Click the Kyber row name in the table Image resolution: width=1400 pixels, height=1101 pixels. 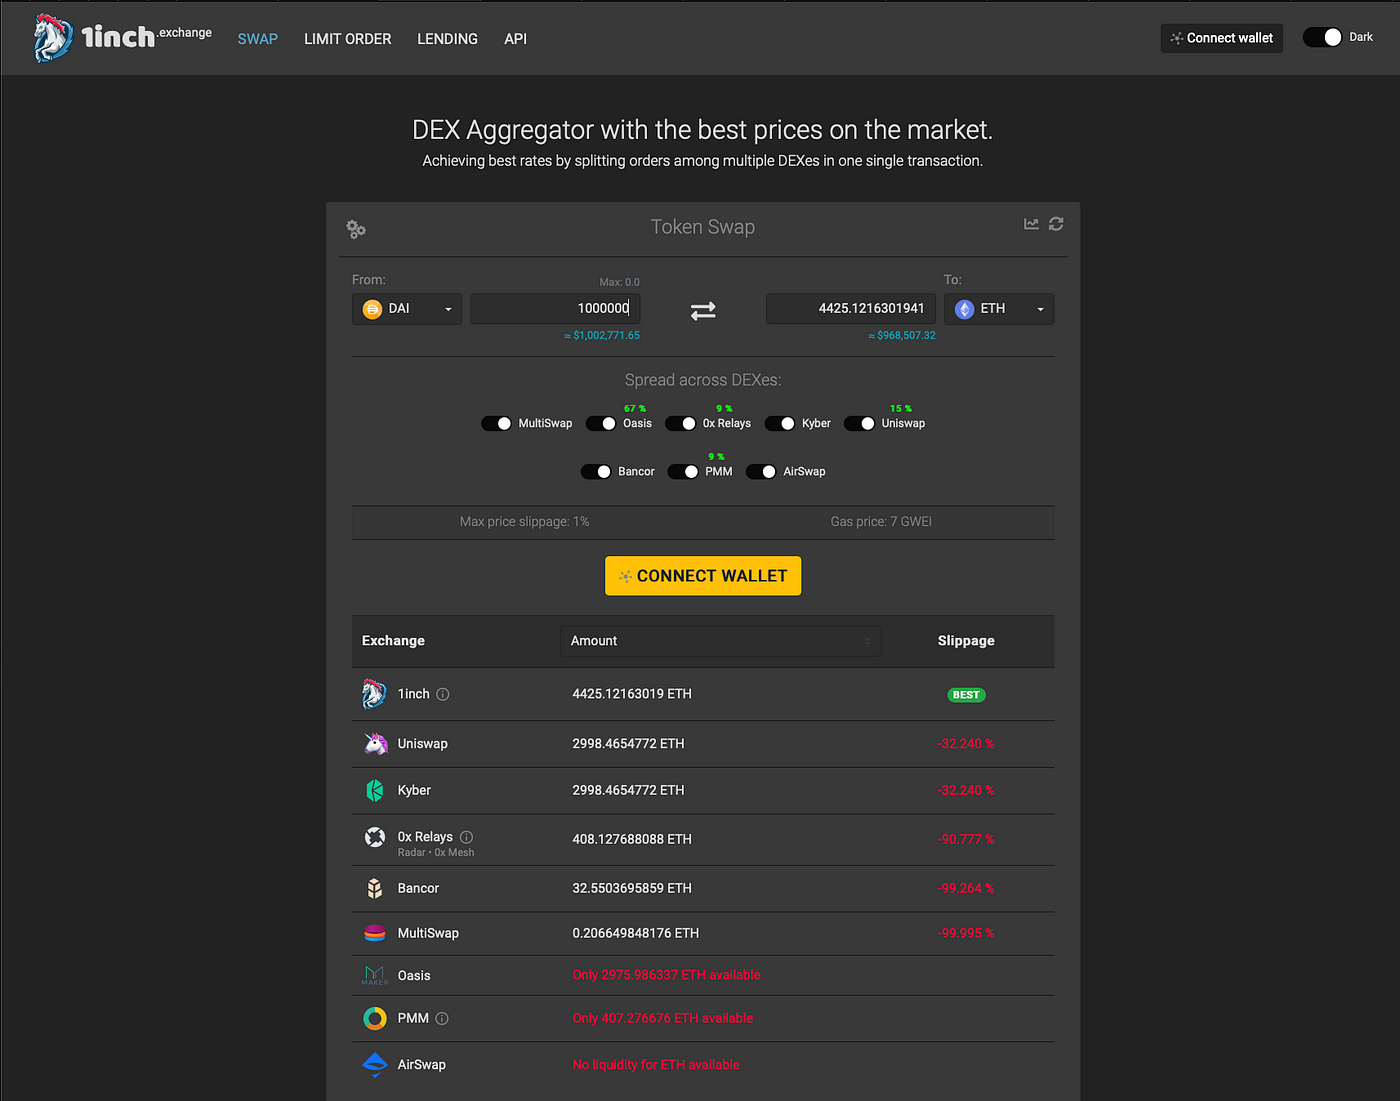[x=414, y=790]
